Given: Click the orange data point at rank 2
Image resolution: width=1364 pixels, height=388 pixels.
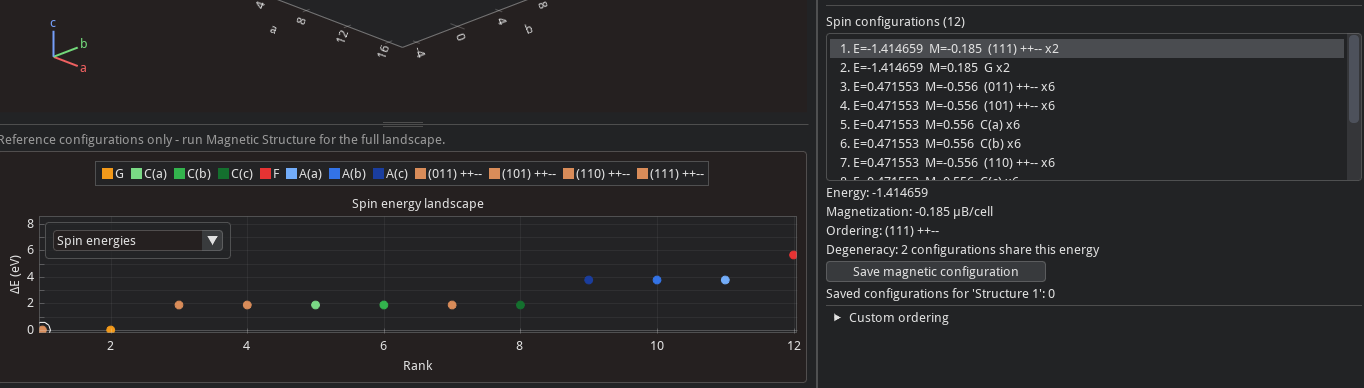Looking at the screenshot, I should (111, 330).
